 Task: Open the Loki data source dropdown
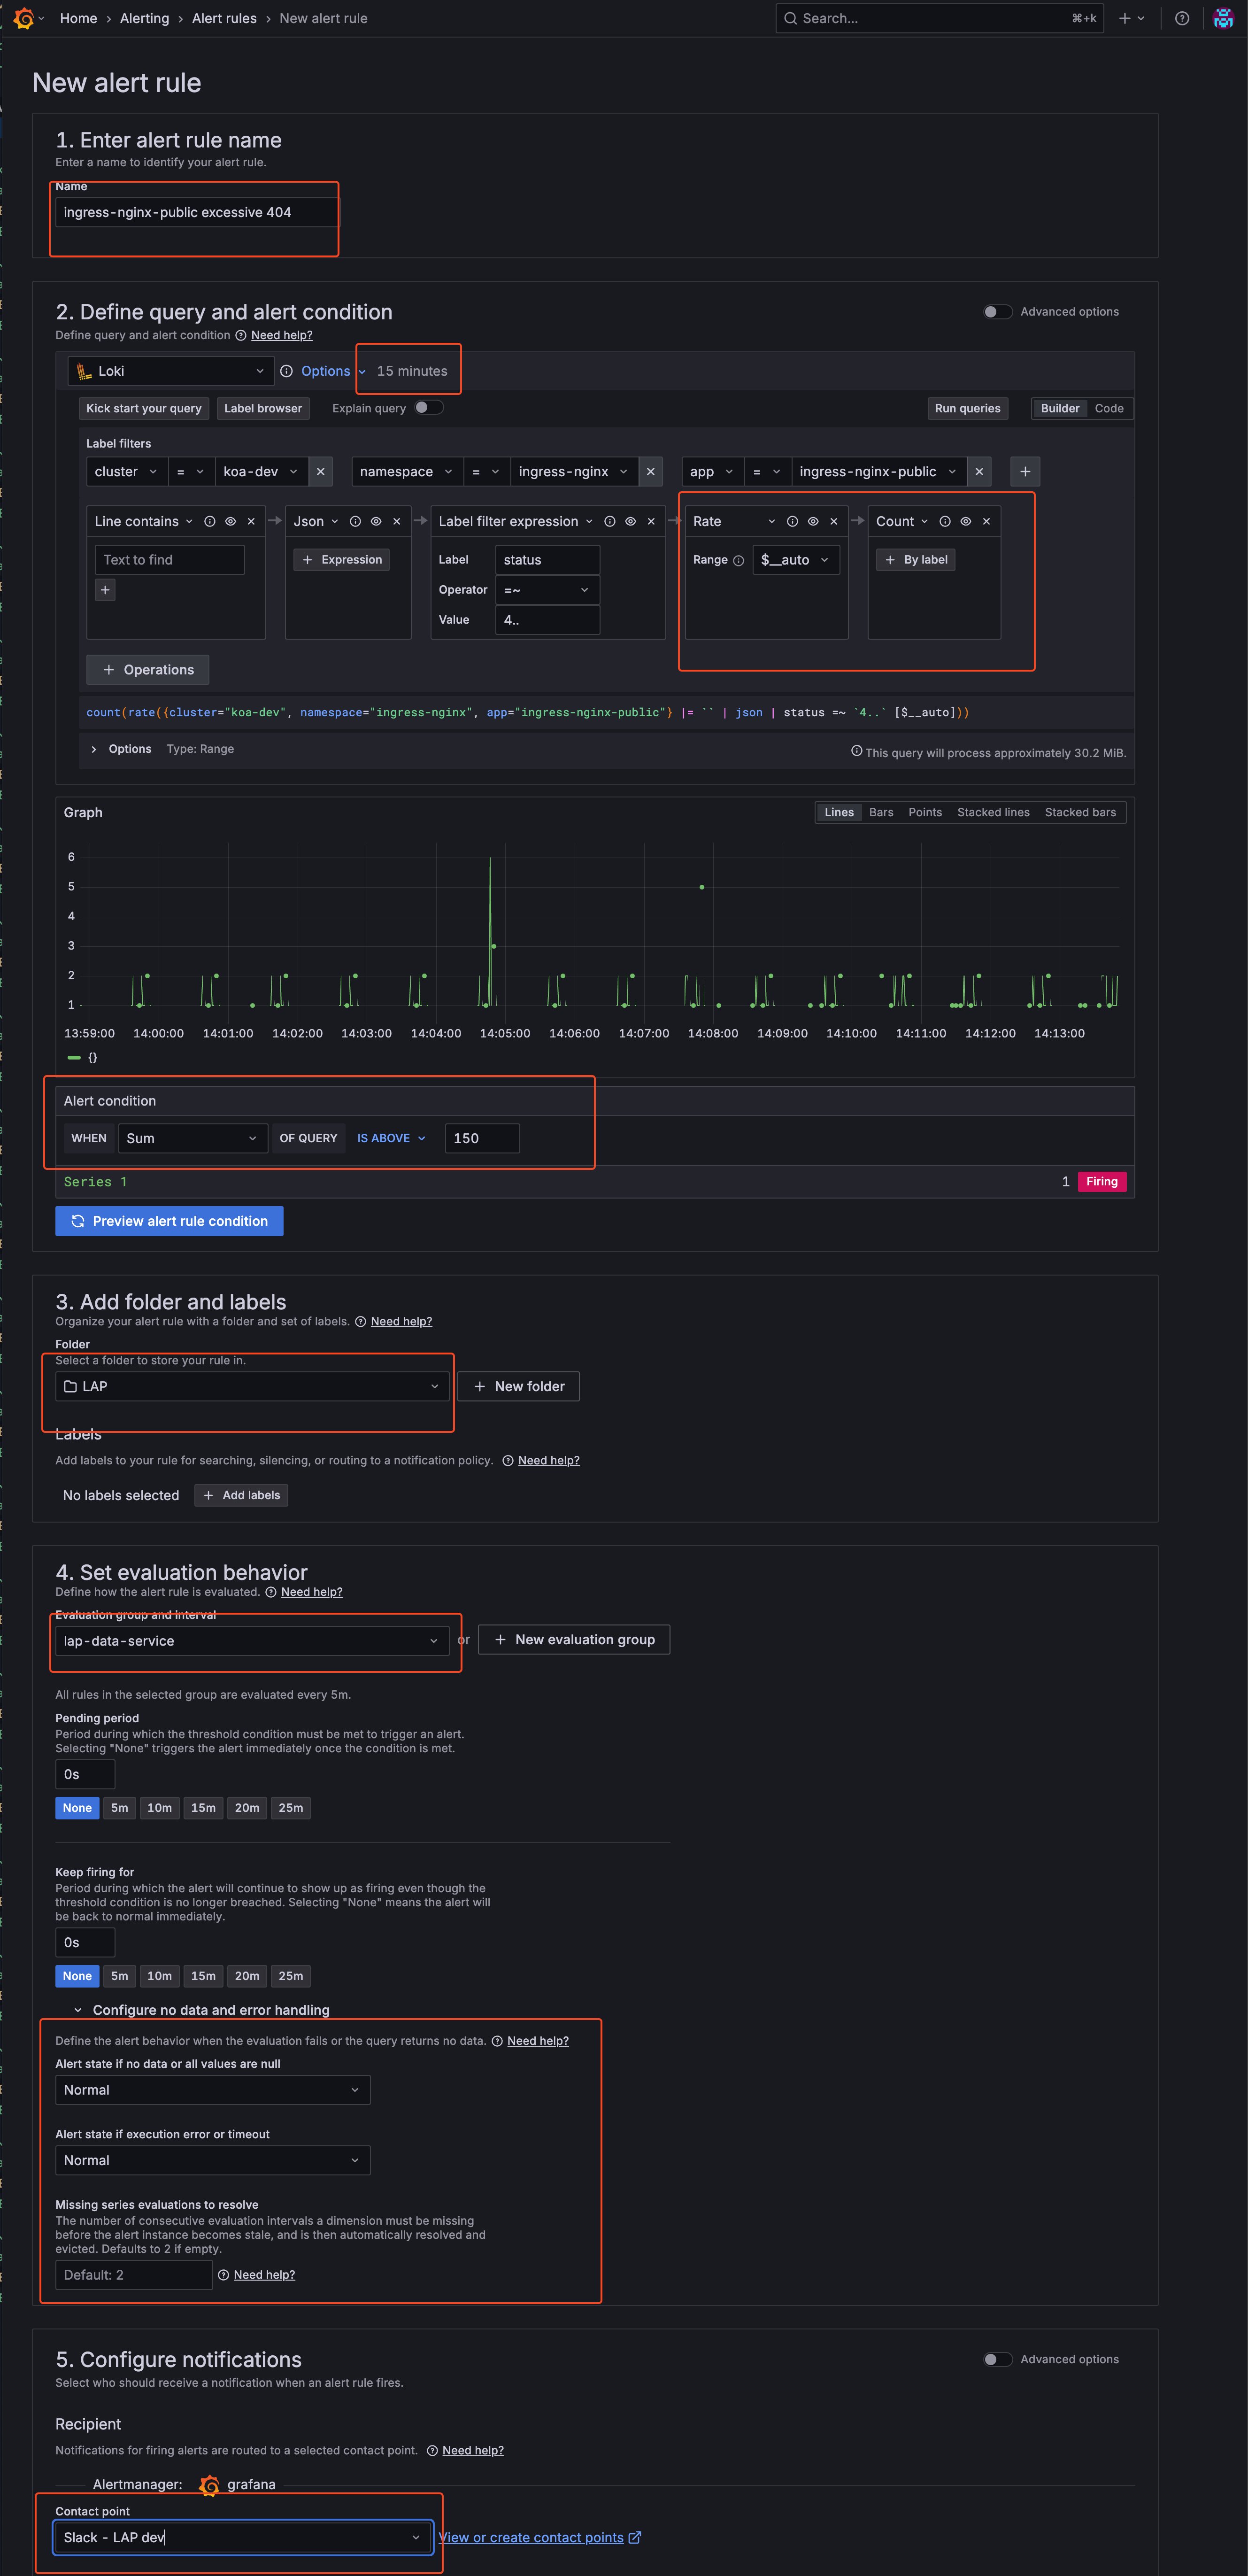171,371
